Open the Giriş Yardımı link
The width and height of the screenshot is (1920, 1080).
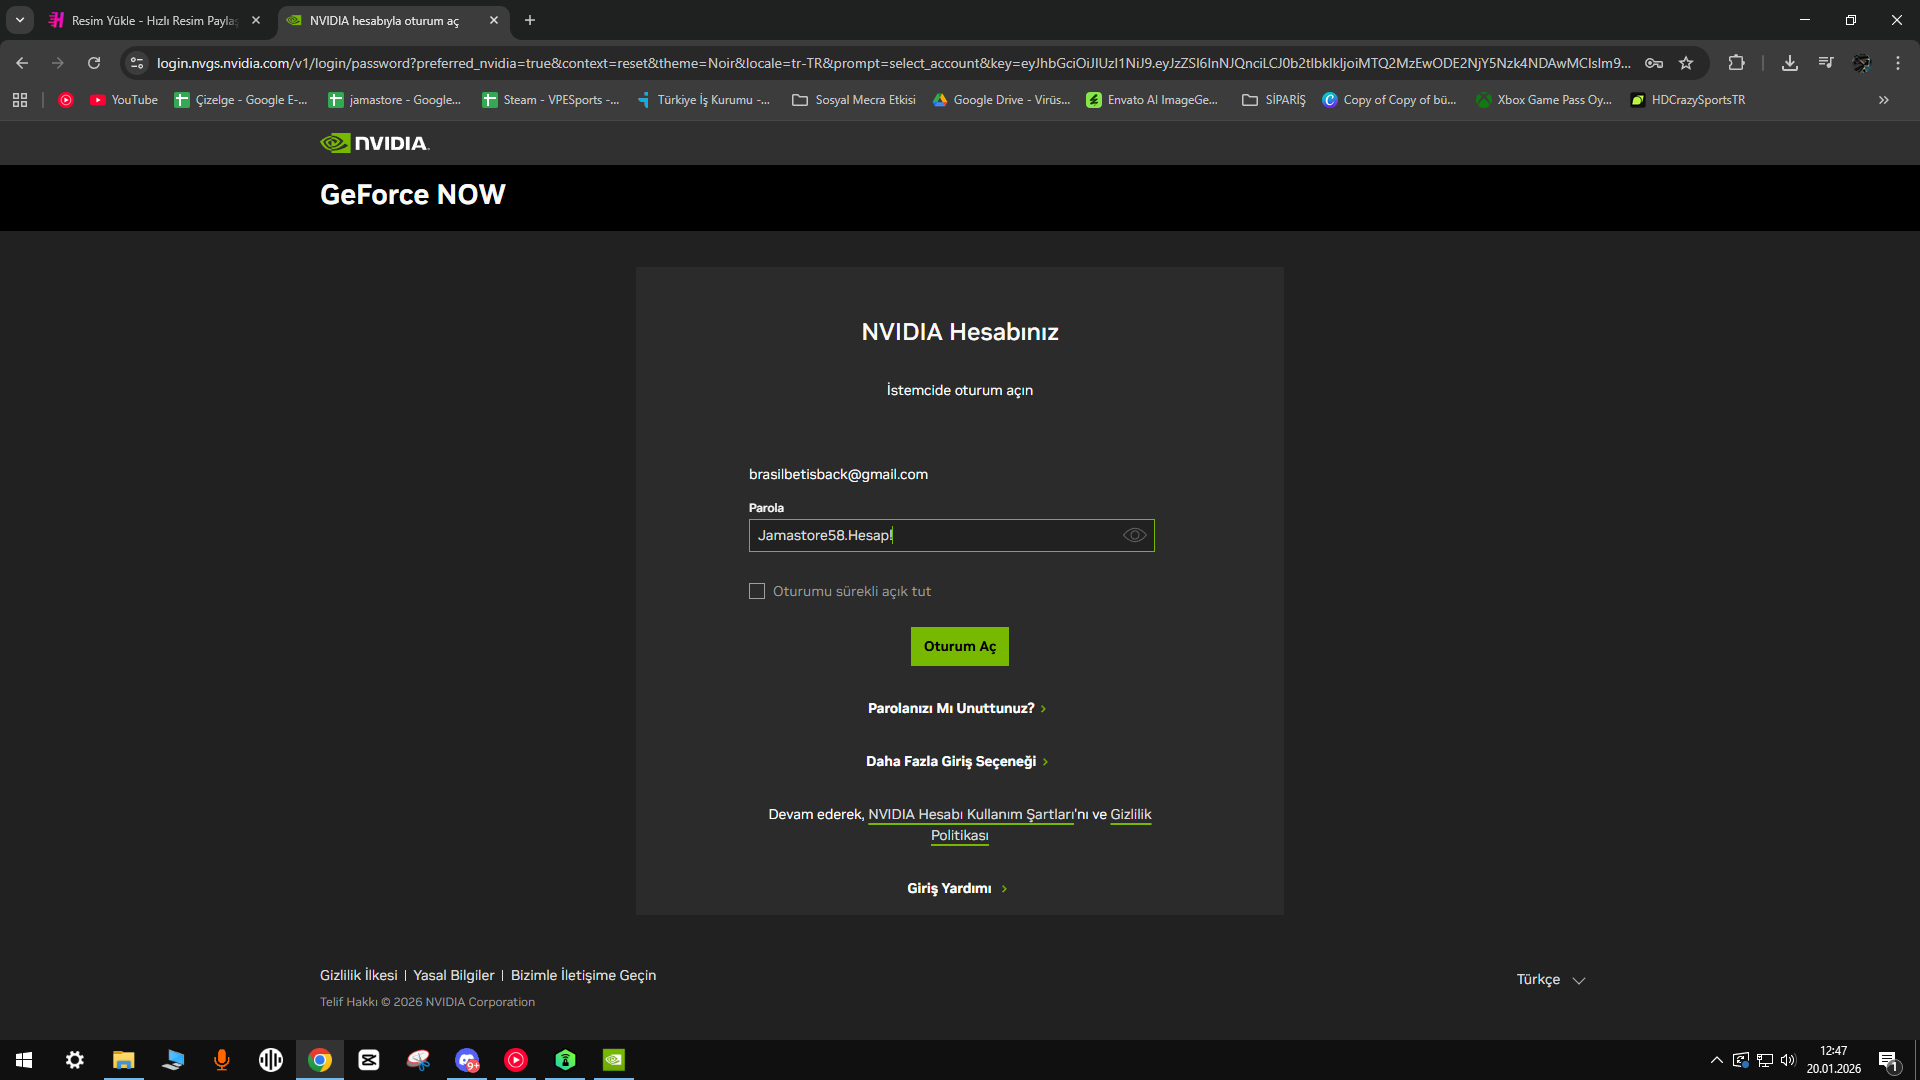[957, 888]
